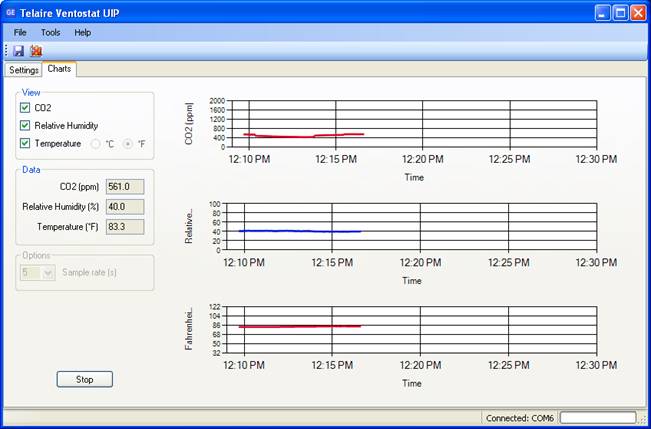Open the Tools menu
The width and height of the screenshot is (651, 429).
click(50, 32)
